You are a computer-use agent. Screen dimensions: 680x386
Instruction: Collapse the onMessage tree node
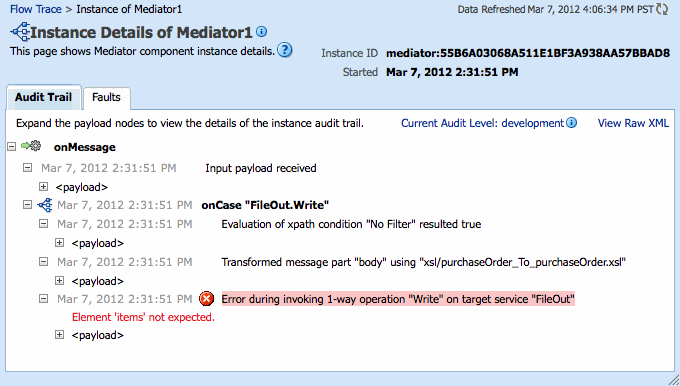point(12,147)
